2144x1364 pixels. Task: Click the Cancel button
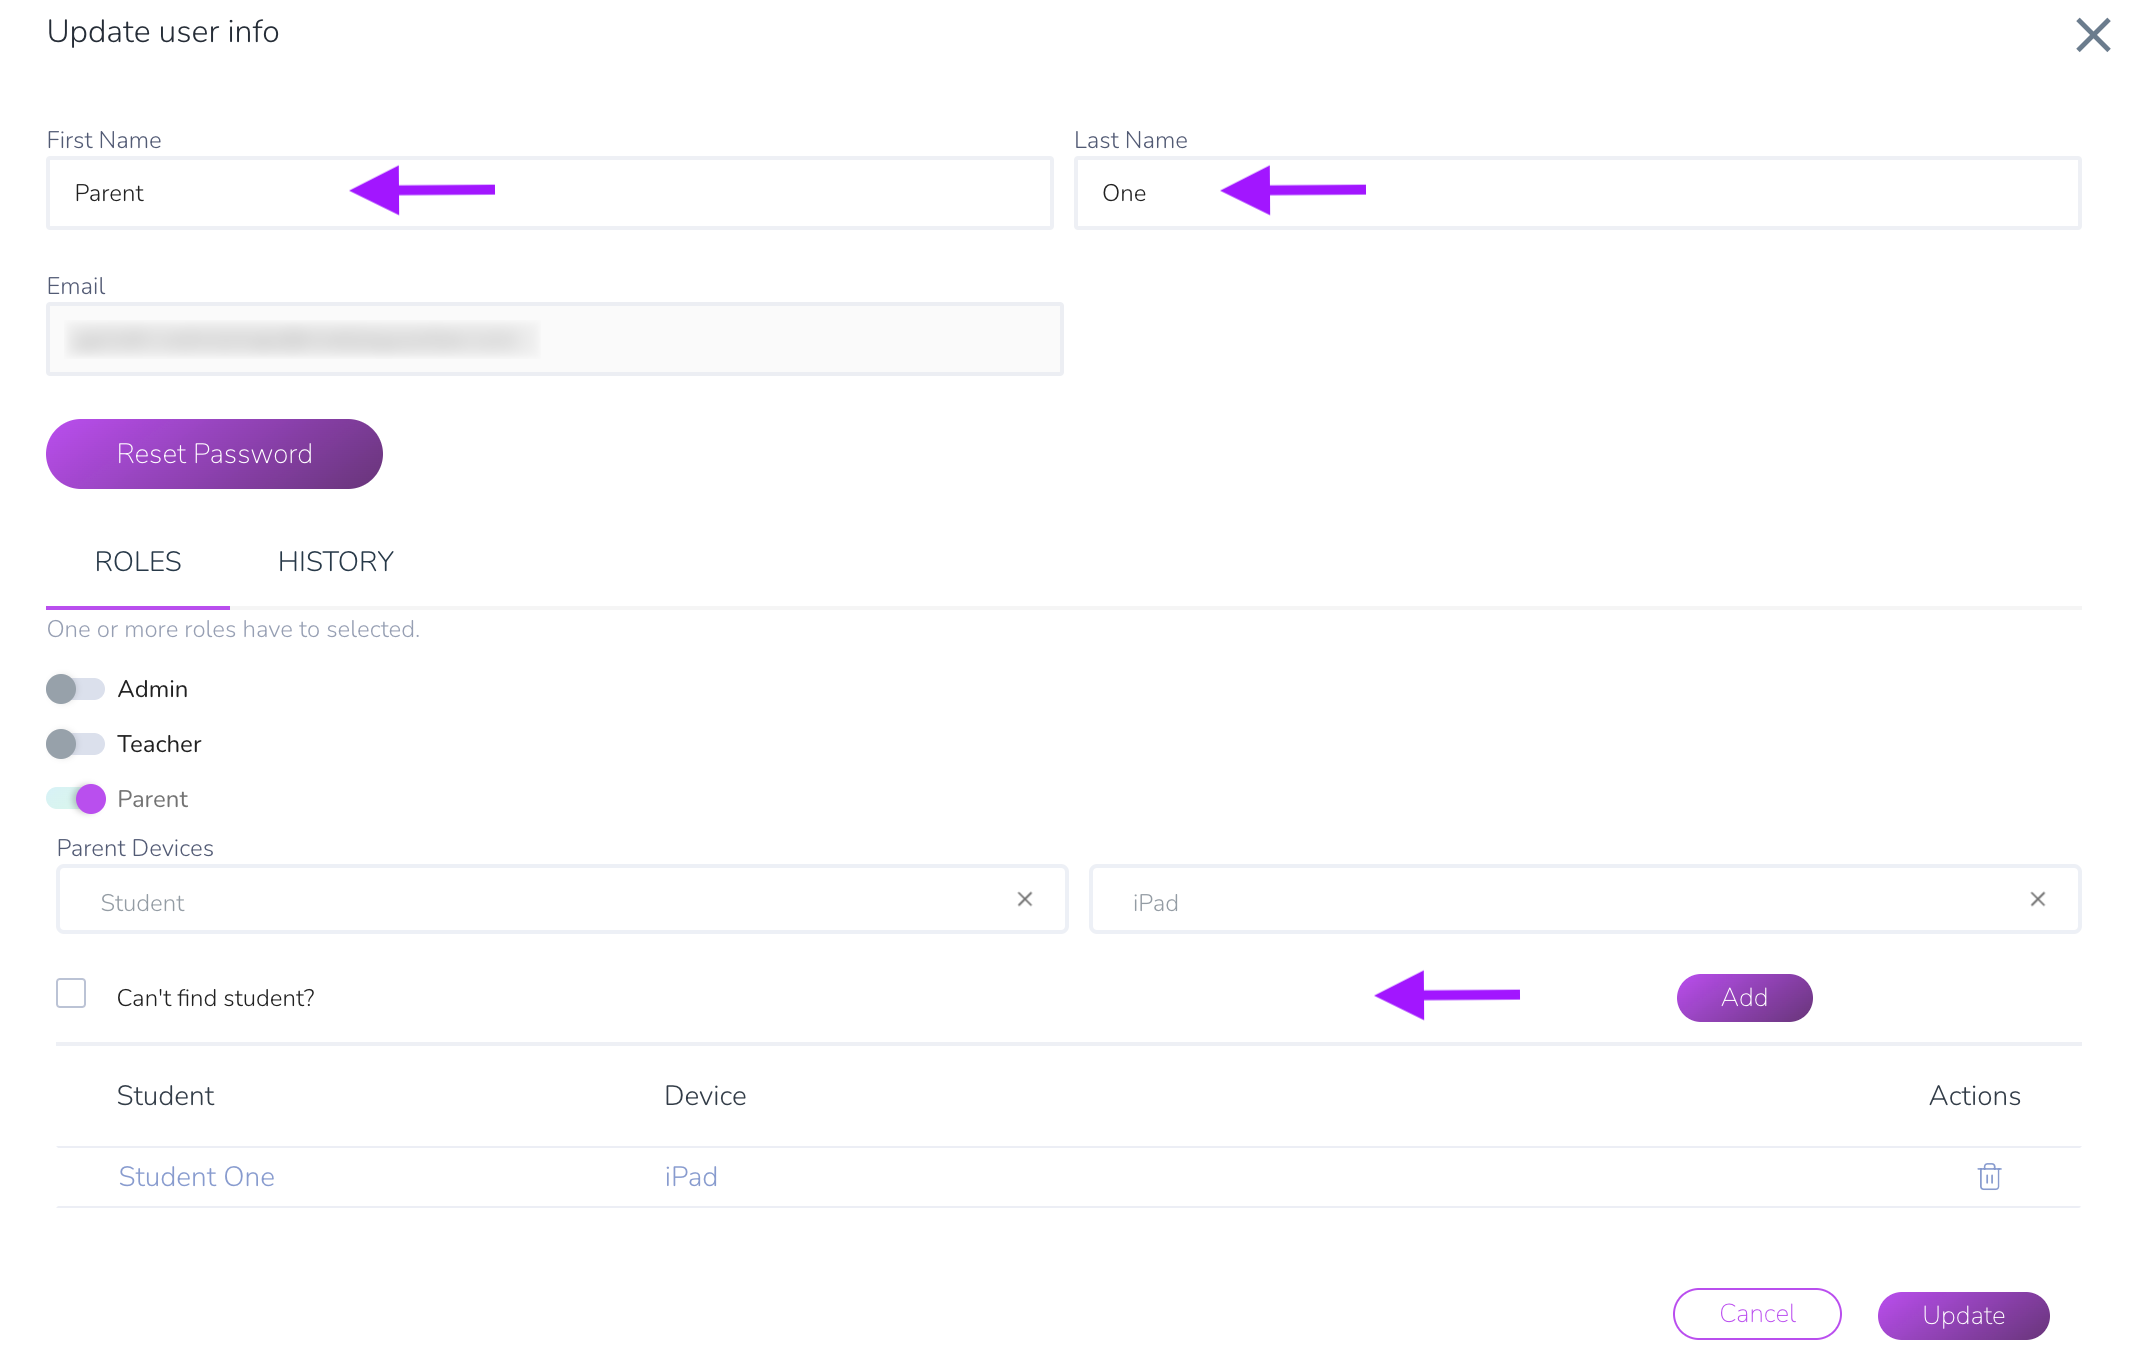pyautogui.click(x=1757, y=1314)
